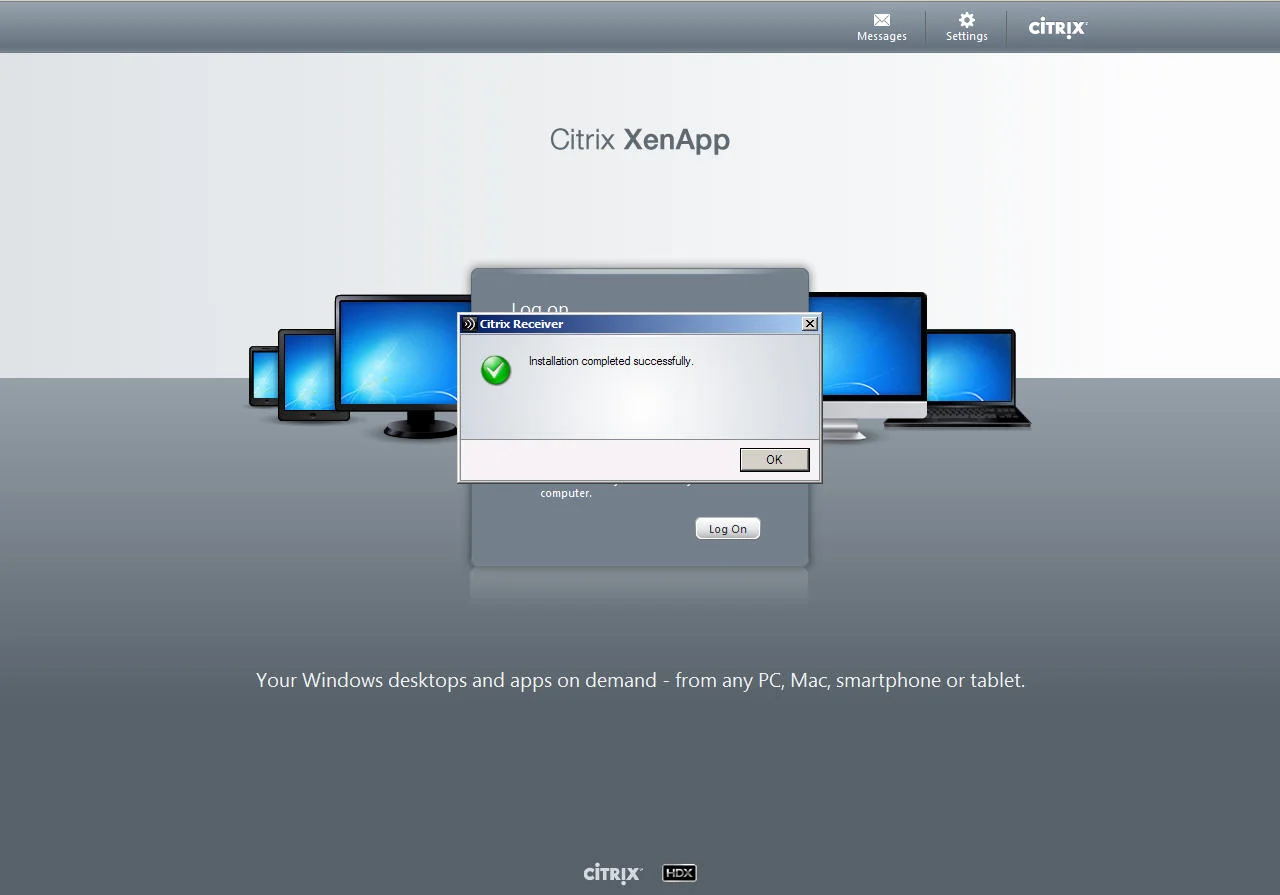Click the 'Installation completed successfully.' message

pyautogui.click(x=611, y=361)
